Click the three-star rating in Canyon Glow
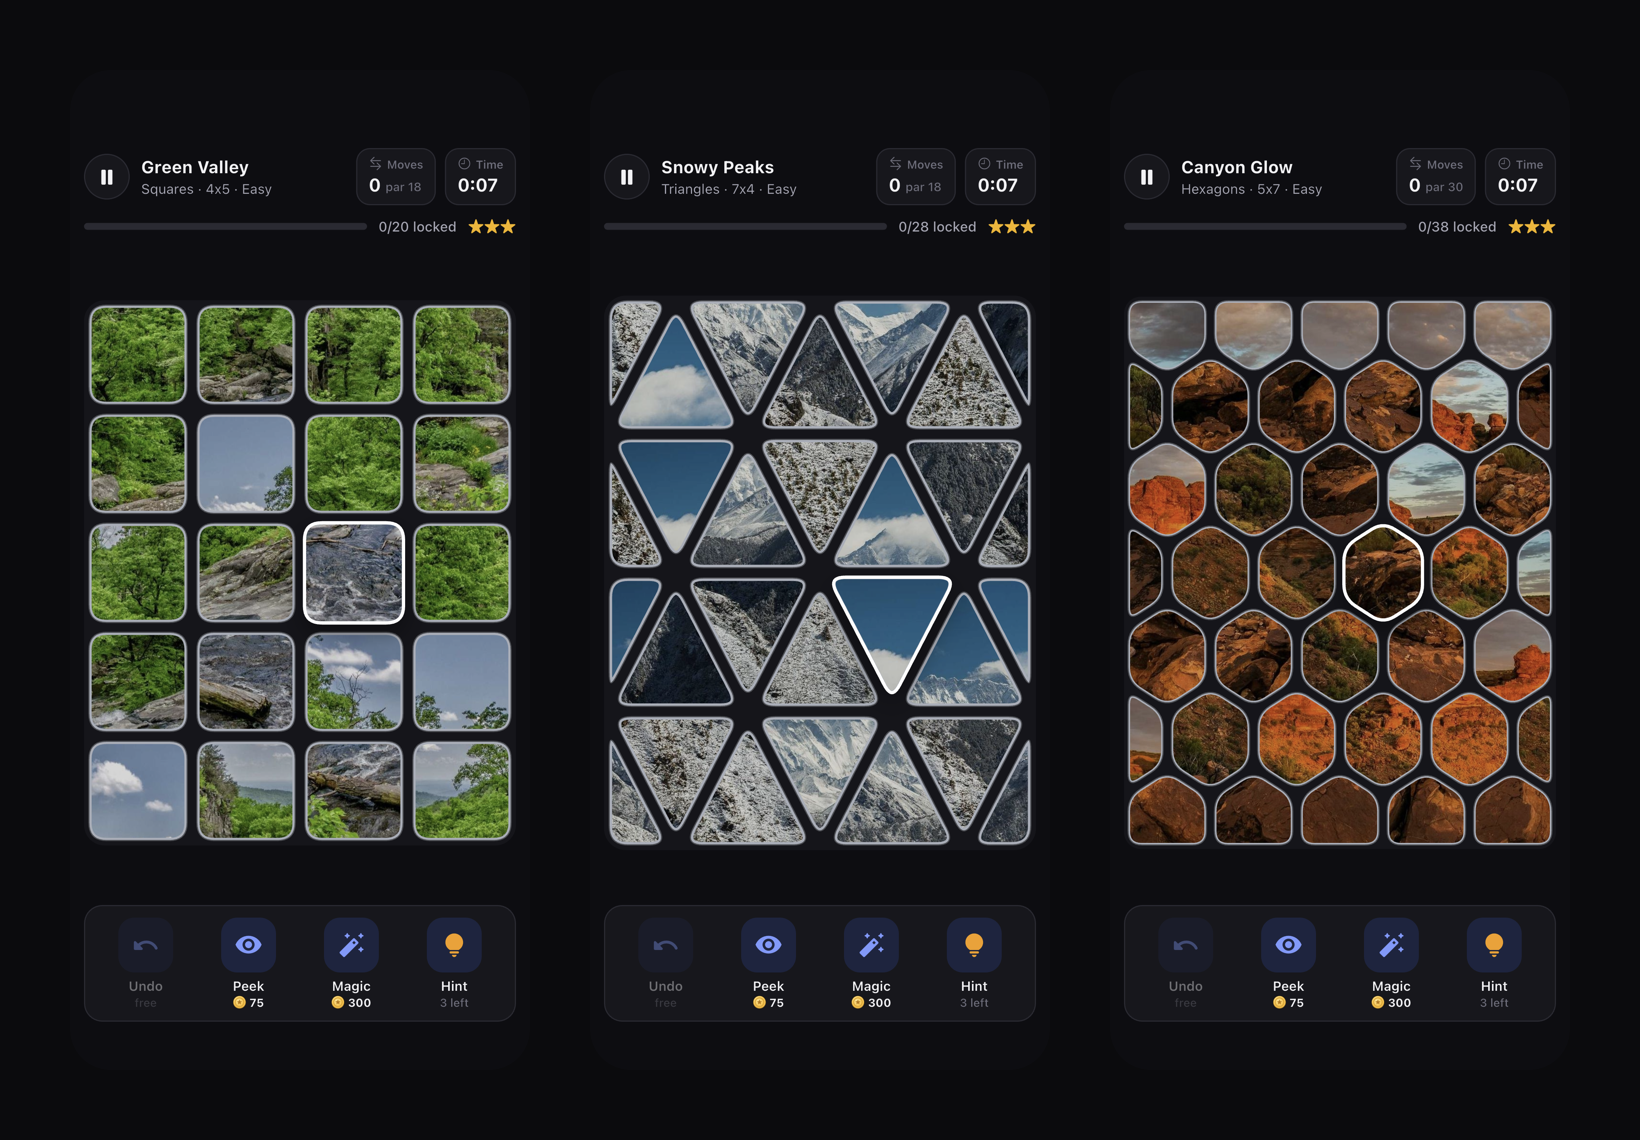Viewport: 1640px width, 1140px height. pos(1532,227)
